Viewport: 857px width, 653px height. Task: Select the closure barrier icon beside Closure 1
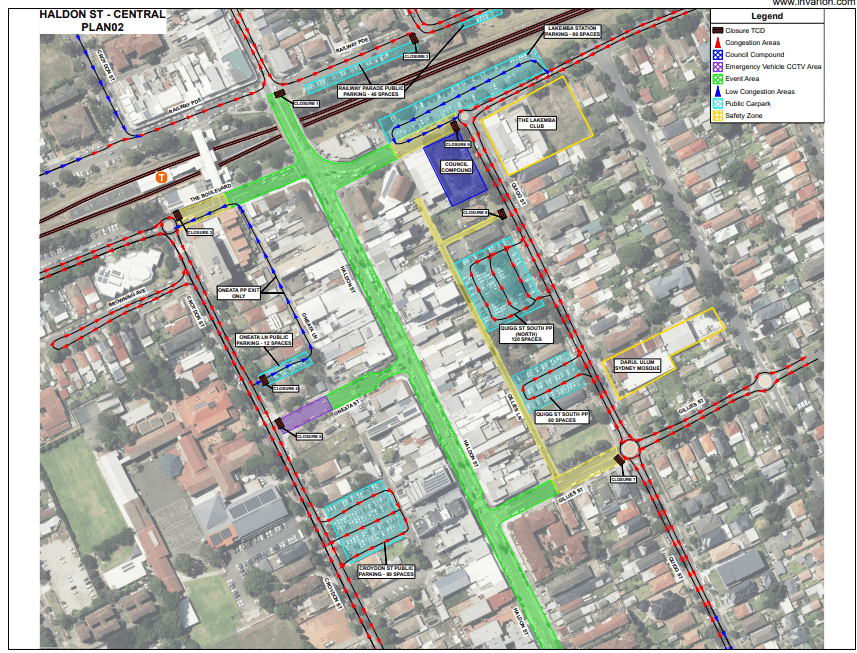point(280,96)
